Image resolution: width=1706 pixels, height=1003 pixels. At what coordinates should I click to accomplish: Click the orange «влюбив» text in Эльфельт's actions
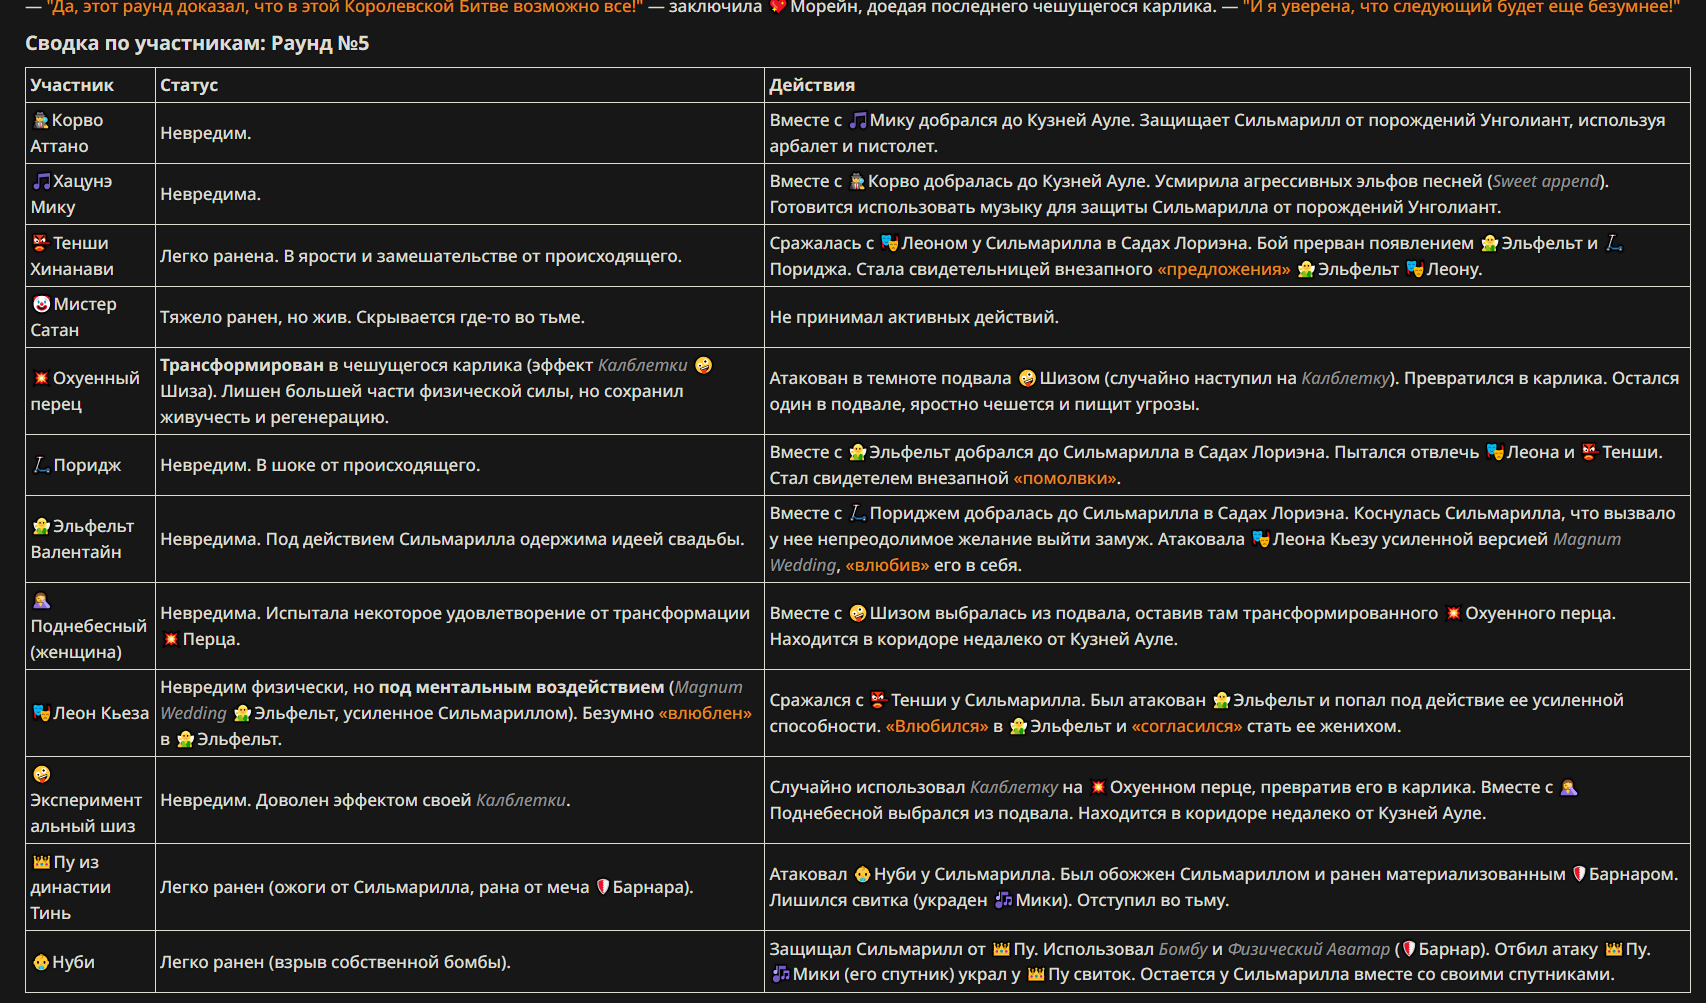click(887, 565)
